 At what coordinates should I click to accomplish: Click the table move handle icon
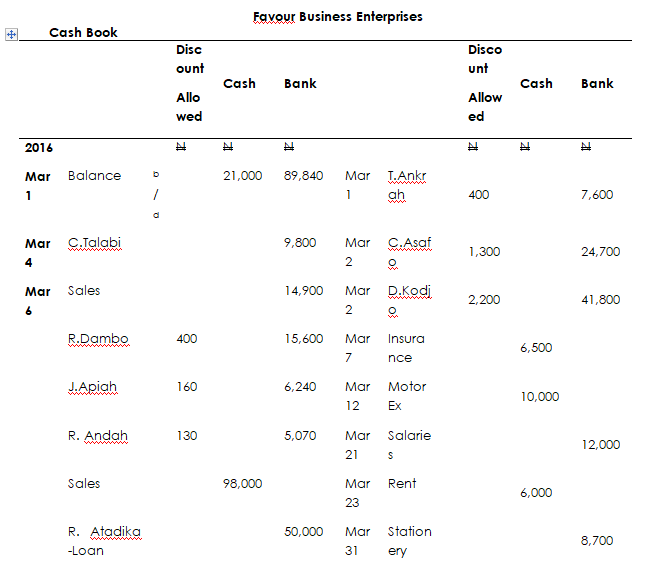pyautogui.click(x=11, y=34)
